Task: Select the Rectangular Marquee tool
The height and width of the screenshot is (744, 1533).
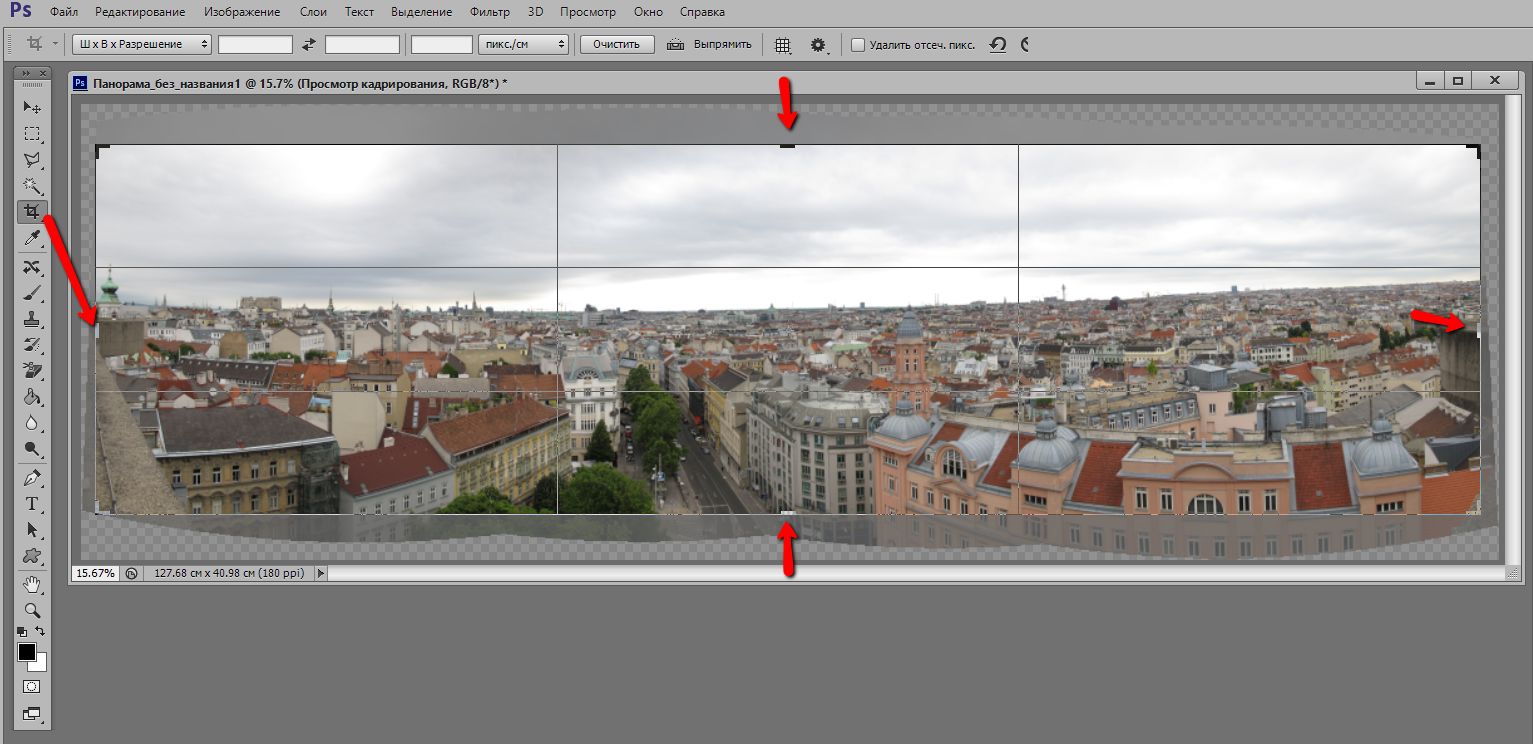Action: click(32, 133)
